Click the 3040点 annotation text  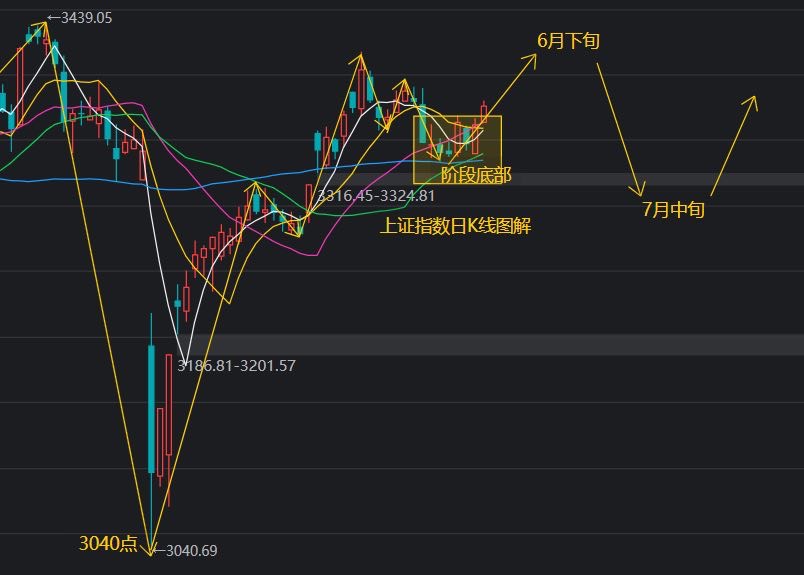coord(108,543)
